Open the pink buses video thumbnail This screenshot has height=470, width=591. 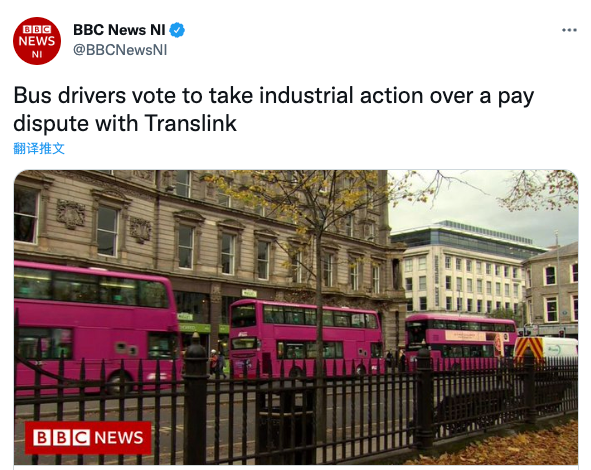(296, 317)
